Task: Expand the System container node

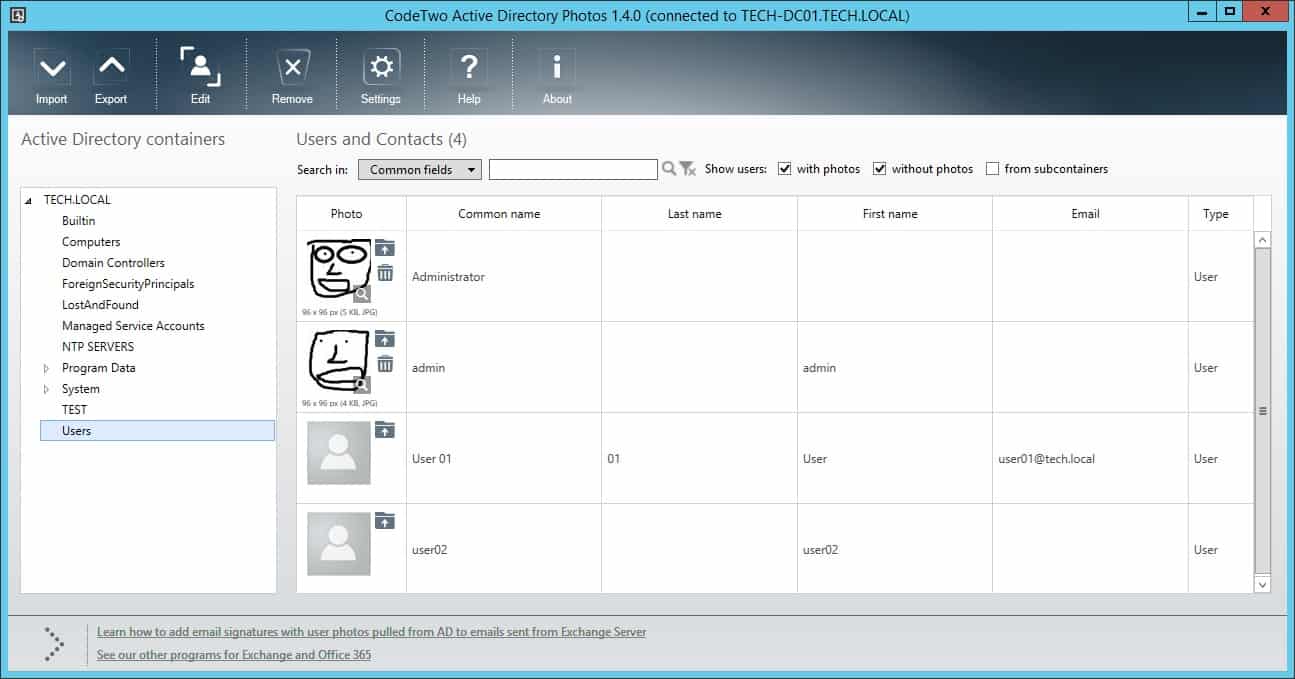Action: click(x=46, y=389)
